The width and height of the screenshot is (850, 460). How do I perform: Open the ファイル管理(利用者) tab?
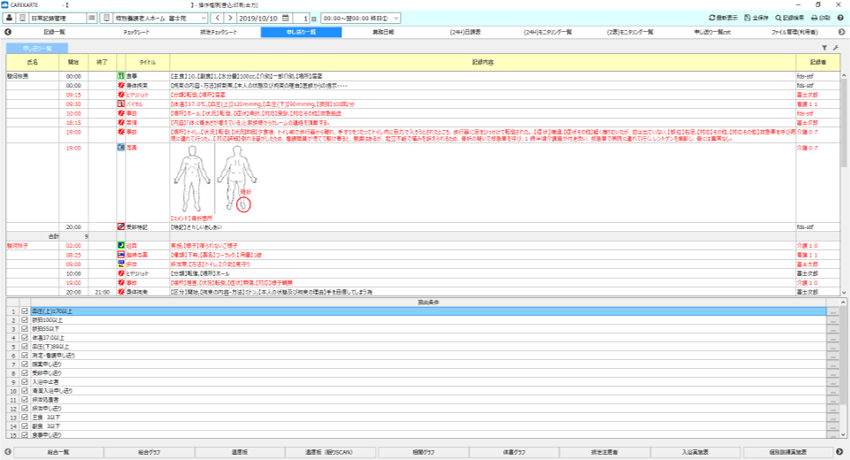[x=795, y=33]
